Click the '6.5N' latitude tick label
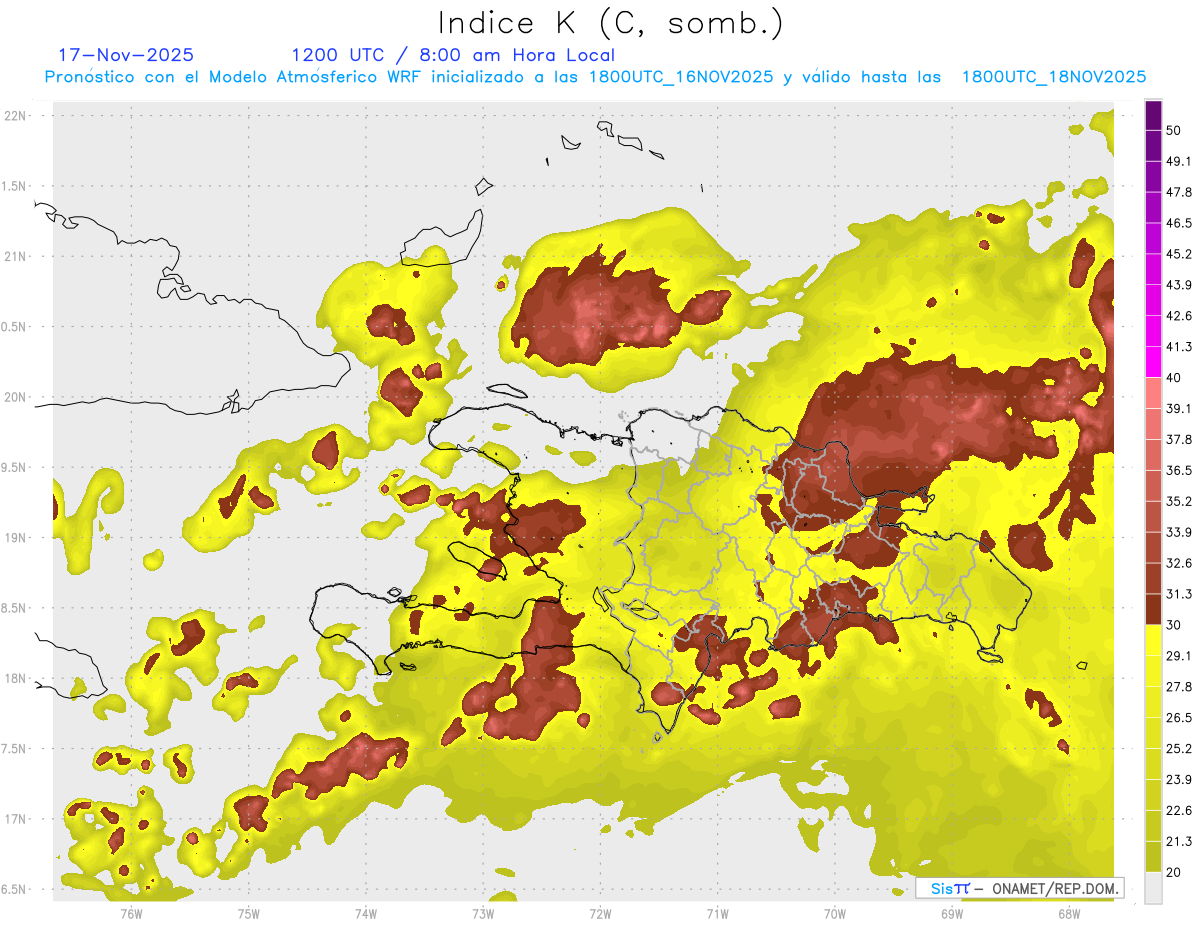 [14, 889]
